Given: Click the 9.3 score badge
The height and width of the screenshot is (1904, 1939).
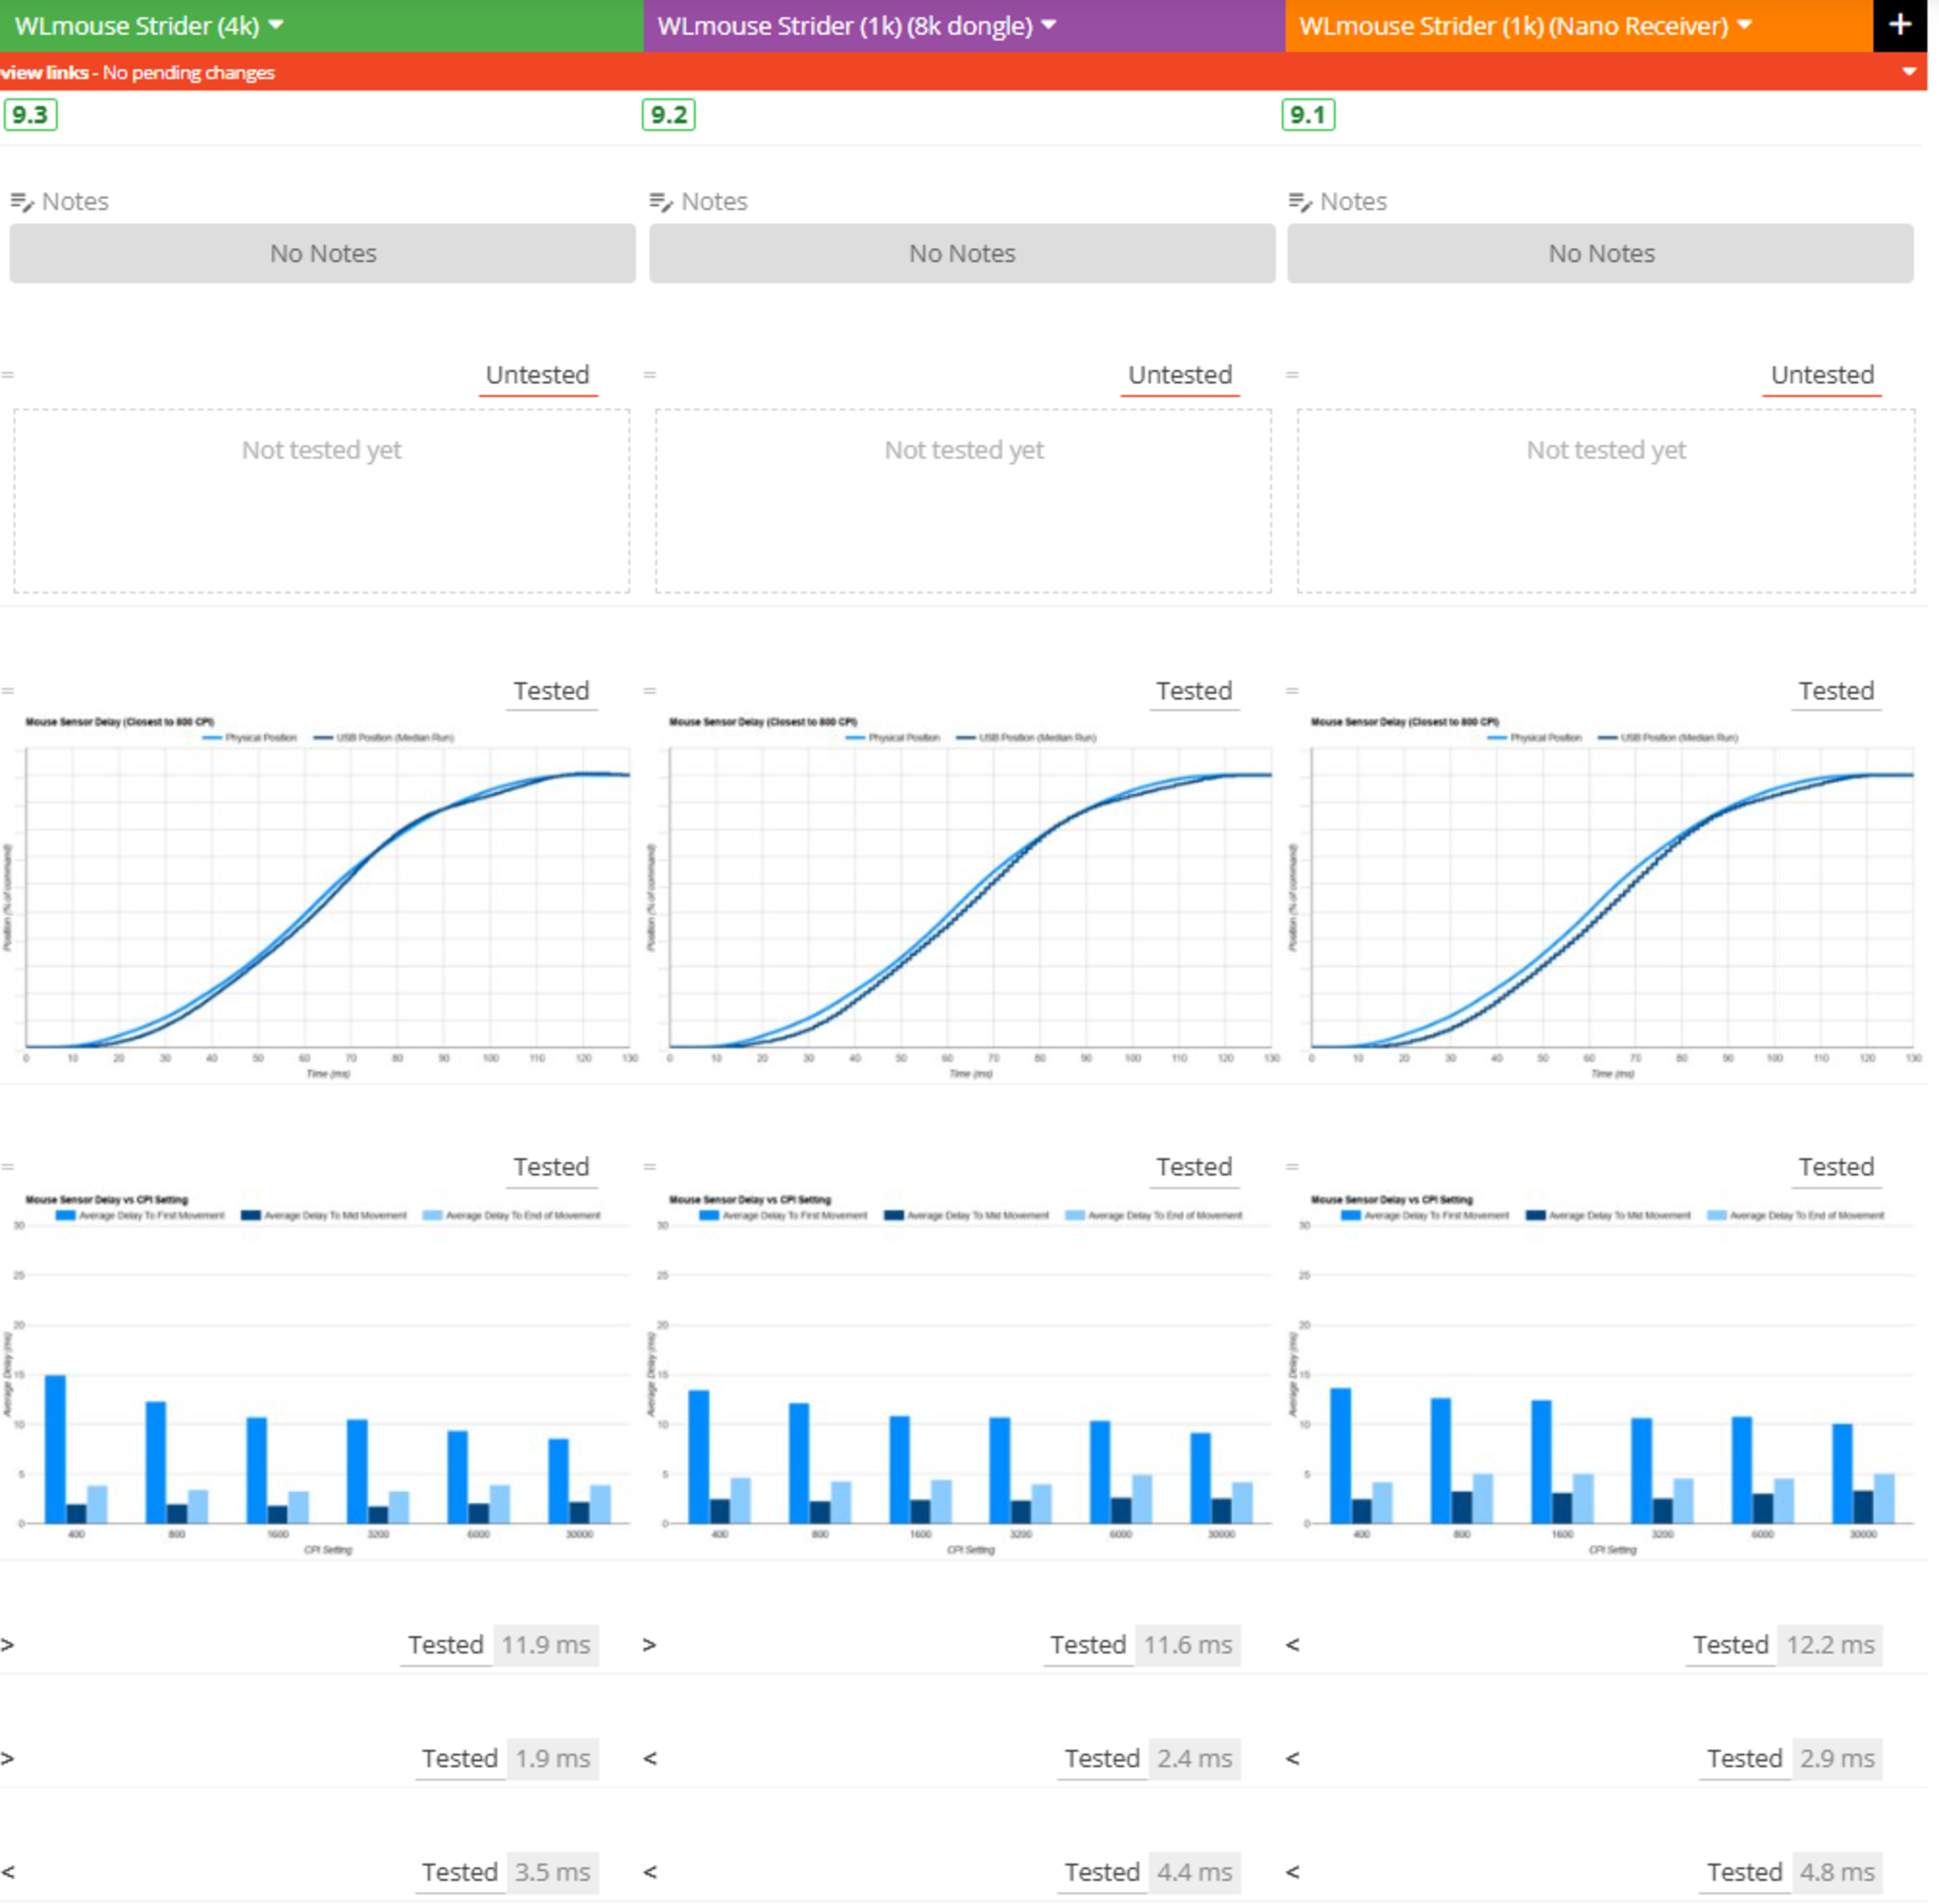Looking at the screenshot, I should 30,115.
